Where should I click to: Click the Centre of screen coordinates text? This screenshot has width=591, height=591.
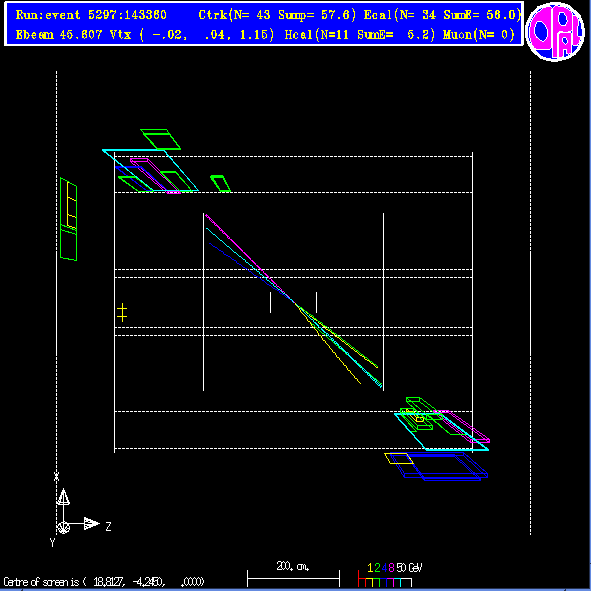click(104, 582)
